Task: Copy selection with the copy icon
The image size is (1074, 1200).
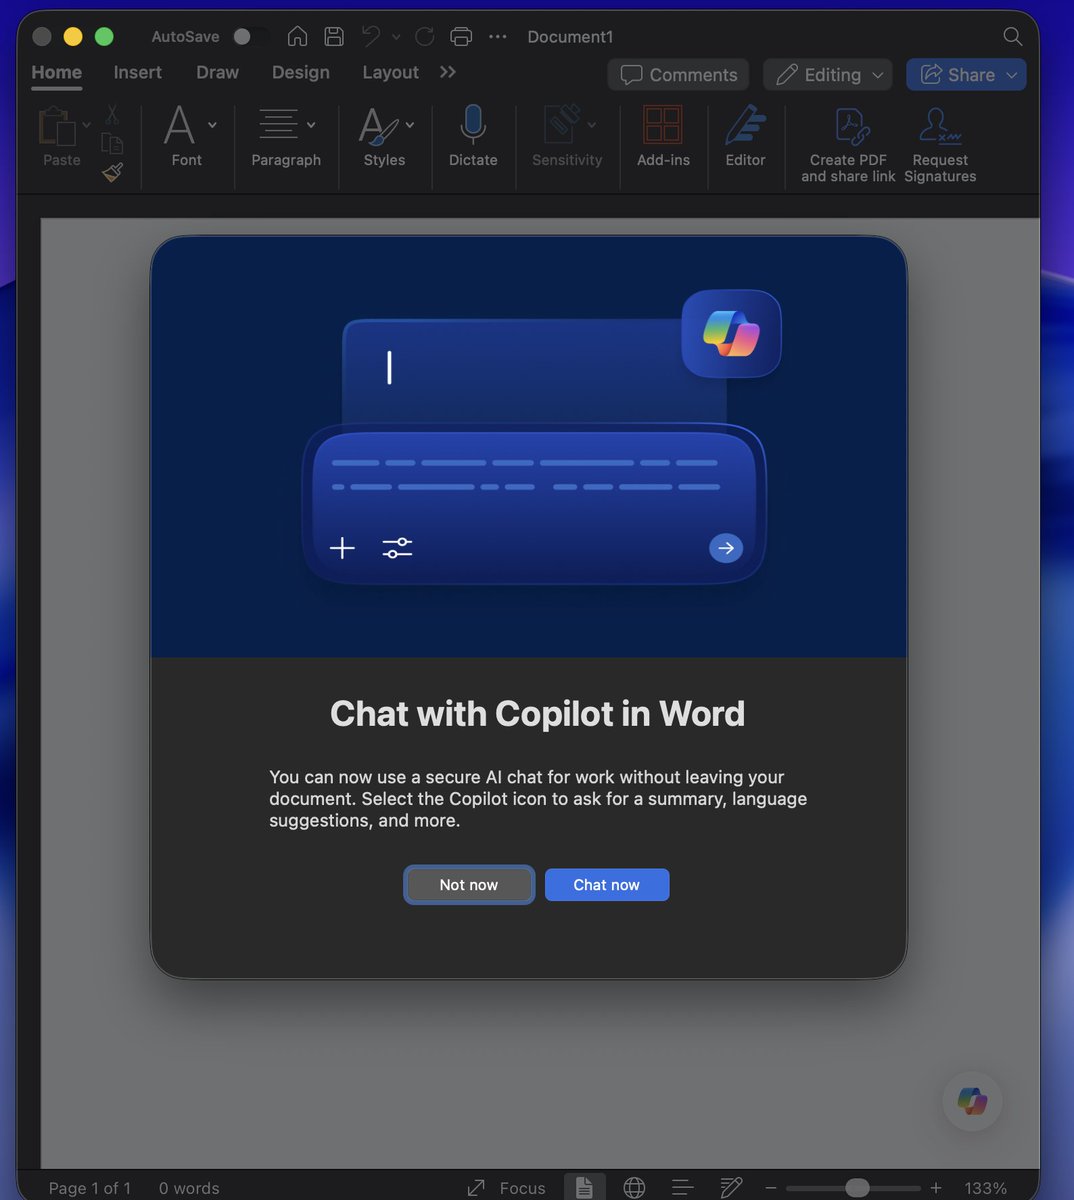Action: 112,144
